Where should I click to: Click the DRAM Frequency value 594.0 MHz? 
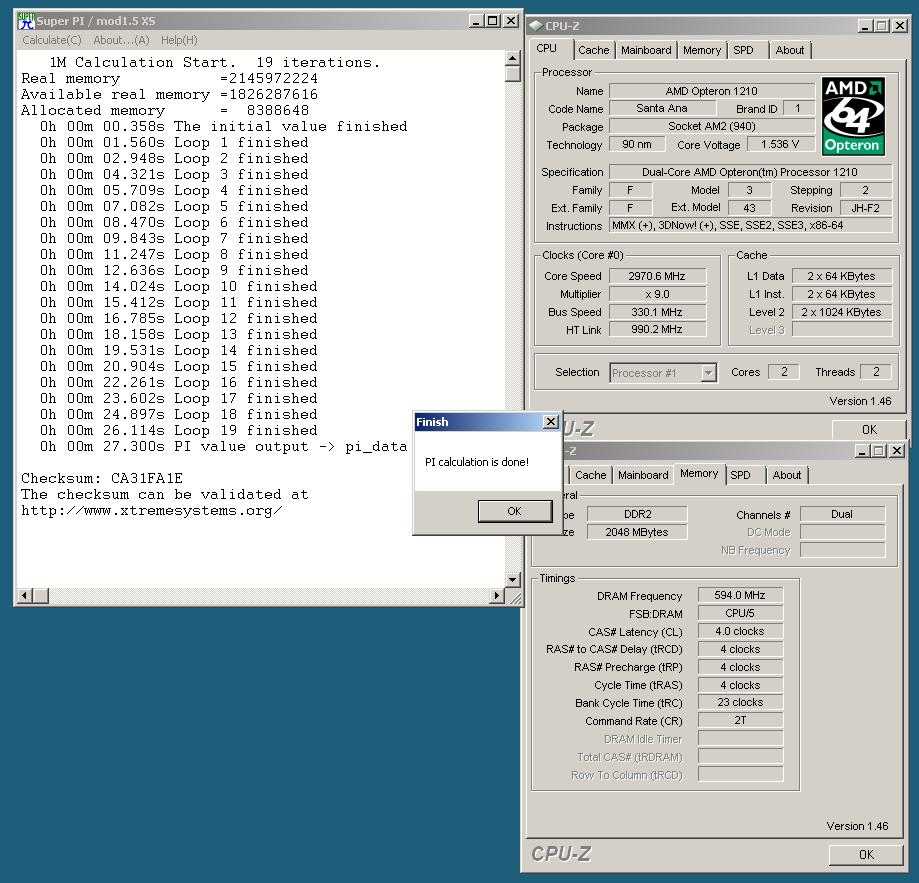pos(740,595)
